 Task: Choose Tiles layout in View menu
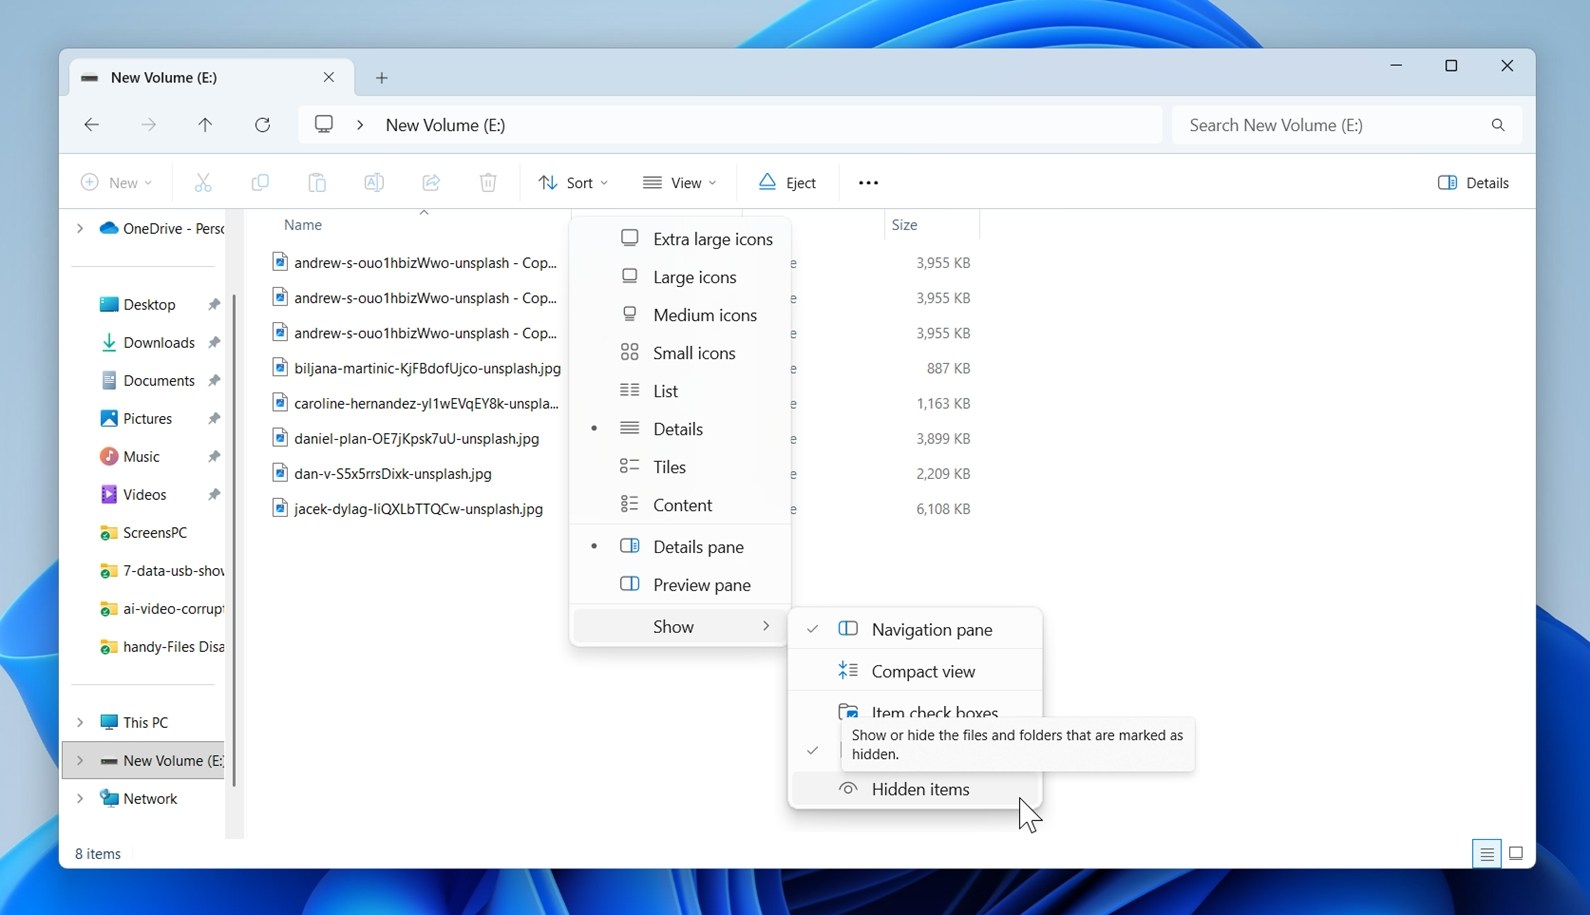pos(669,467)
